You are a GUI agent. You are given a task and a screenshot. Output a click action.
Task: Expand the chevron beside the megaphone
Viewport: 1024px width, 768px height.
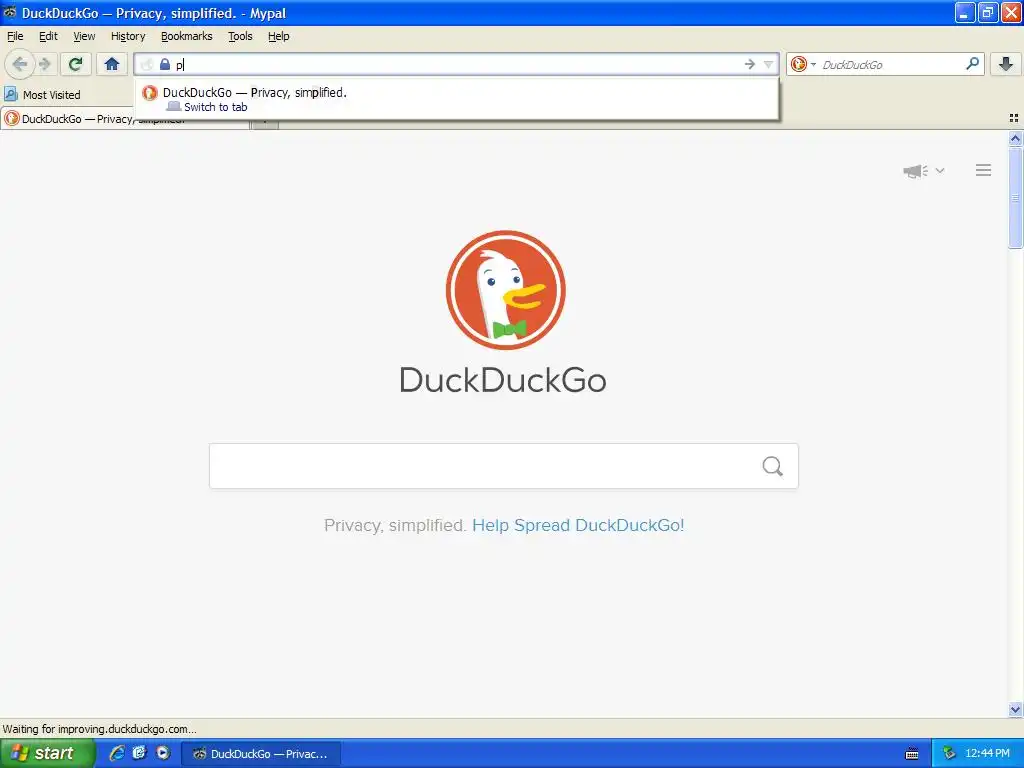pos(940,170)
